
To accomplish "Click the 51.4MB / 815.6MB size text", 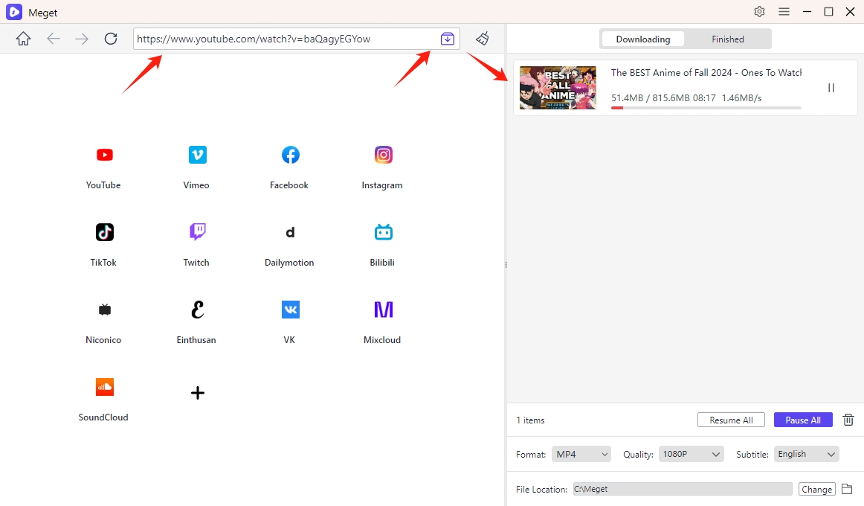I will click(x=650, y=98).
